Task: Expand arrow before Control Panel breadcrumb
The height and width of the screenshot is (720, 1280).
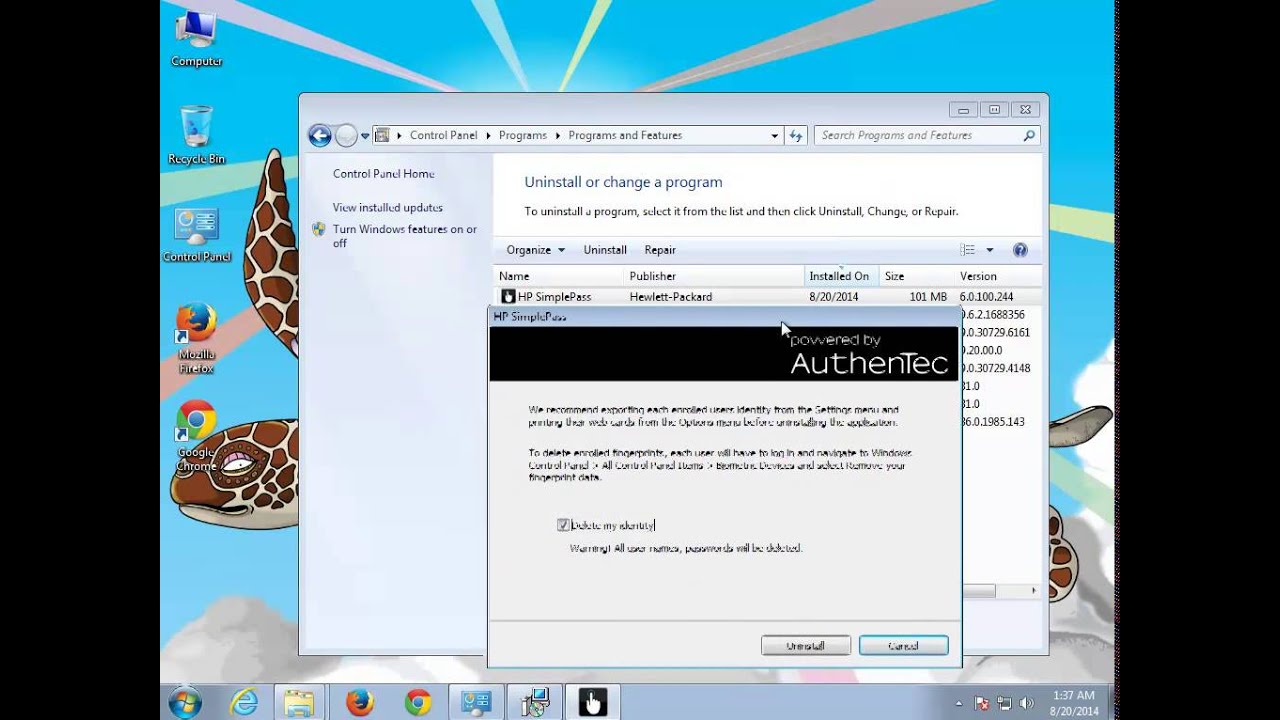Action: 400,135
